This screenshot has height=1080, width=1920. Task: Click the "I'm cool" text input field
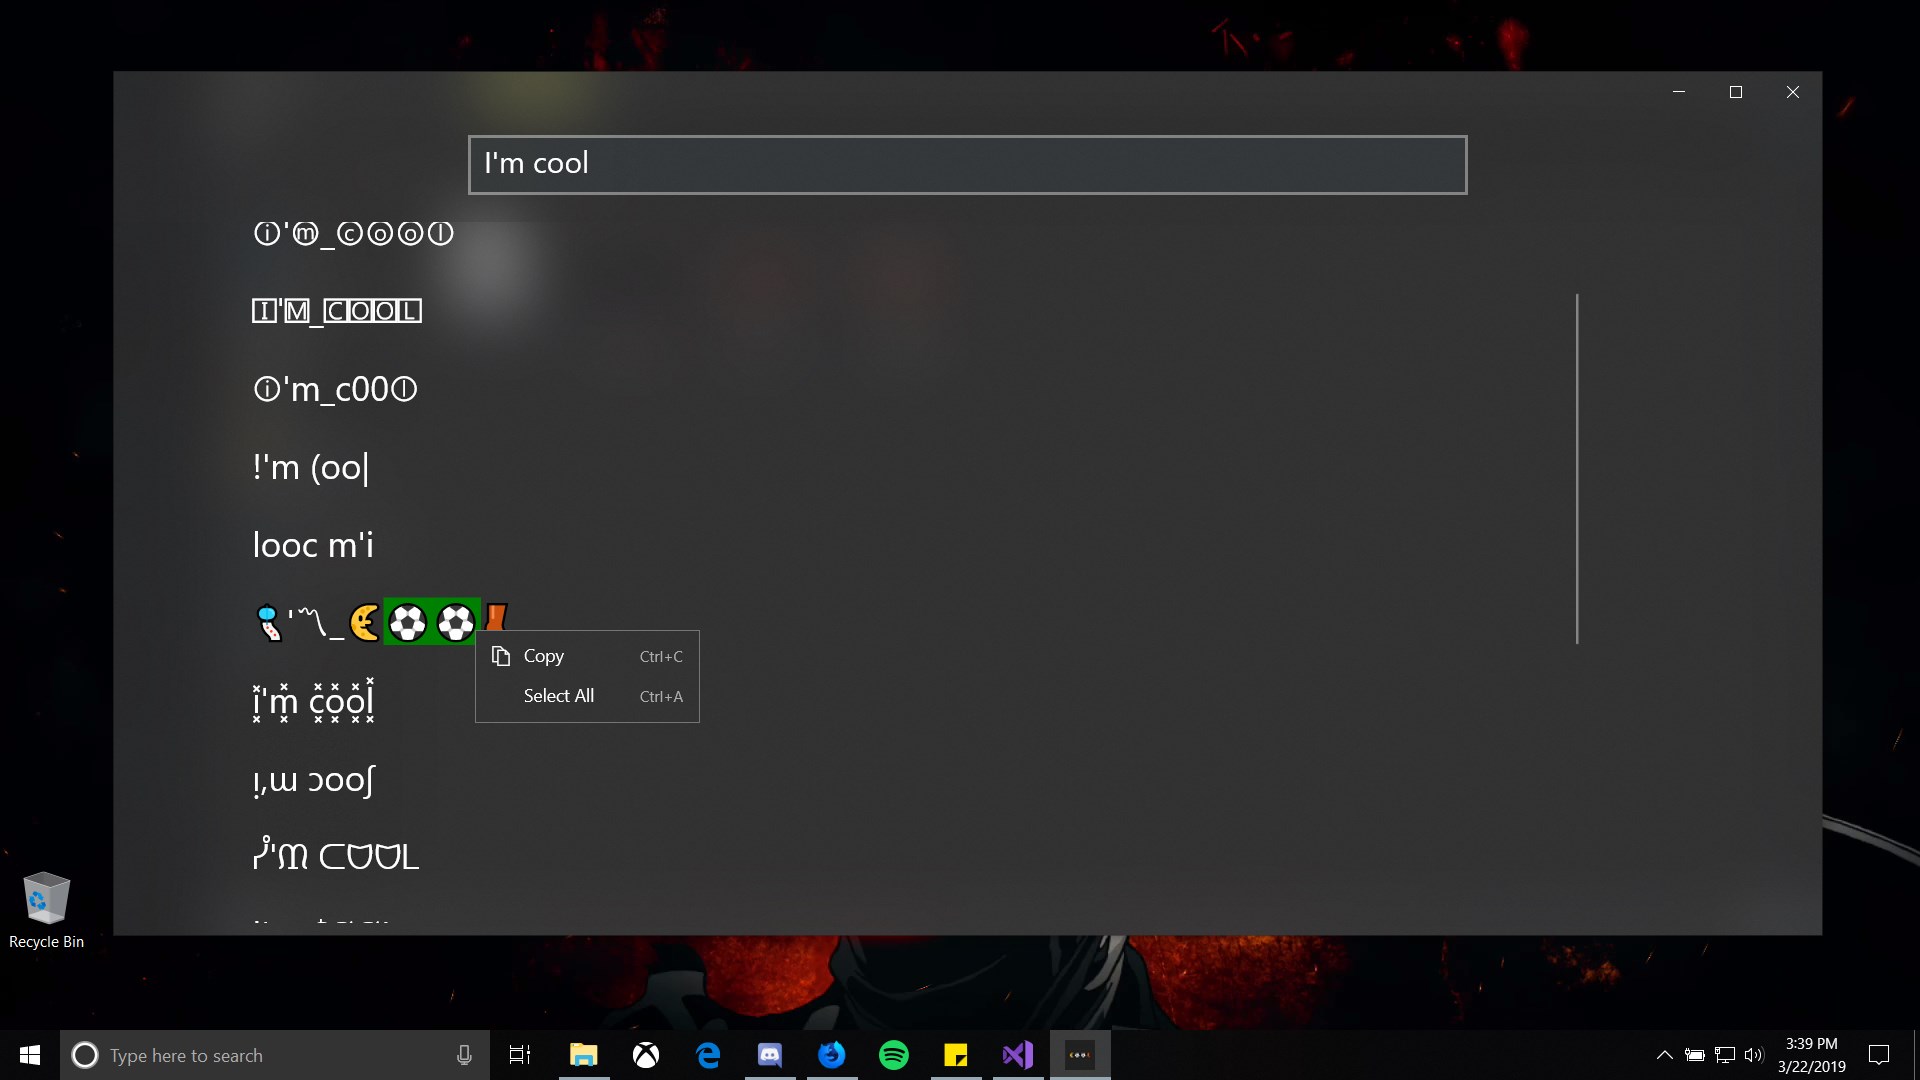(966, 165)
